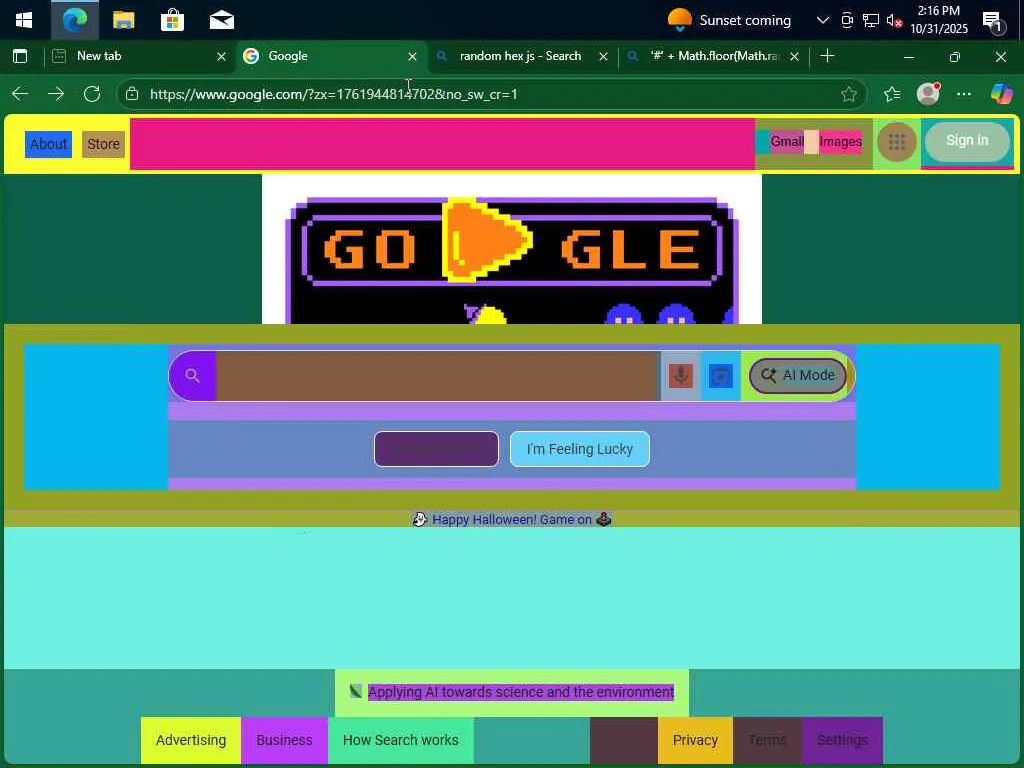Open How Search works link

click(x=400, y=741)
